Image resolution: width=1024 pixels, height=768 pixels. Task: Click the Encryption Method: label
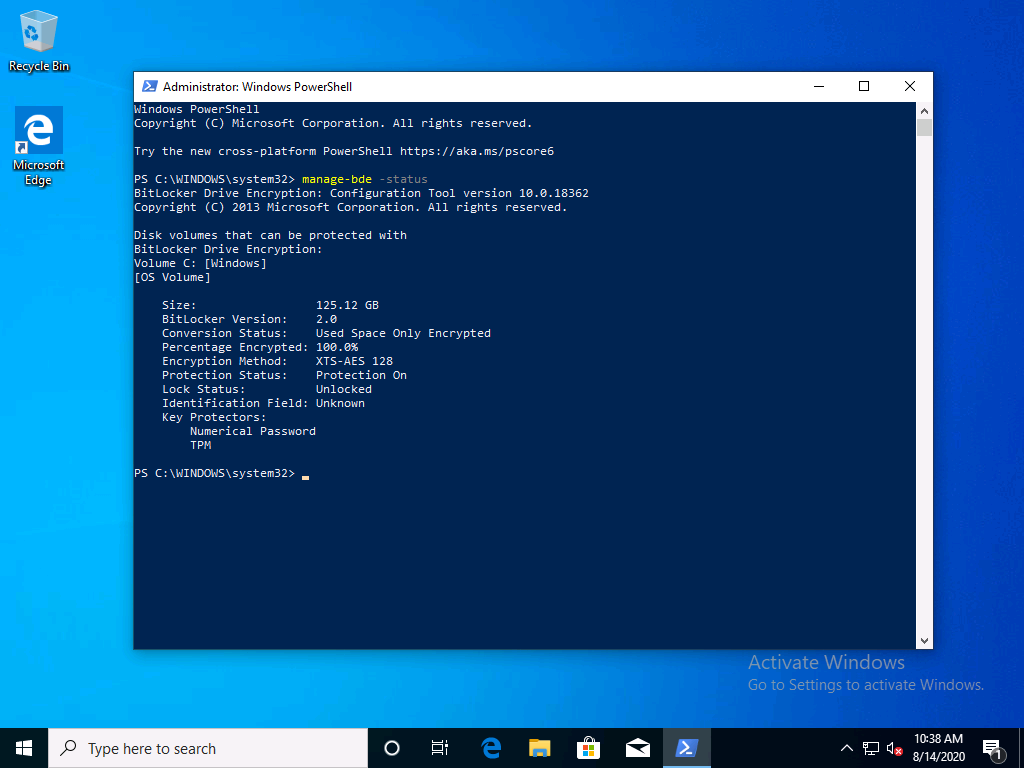(x=225, y=361)
